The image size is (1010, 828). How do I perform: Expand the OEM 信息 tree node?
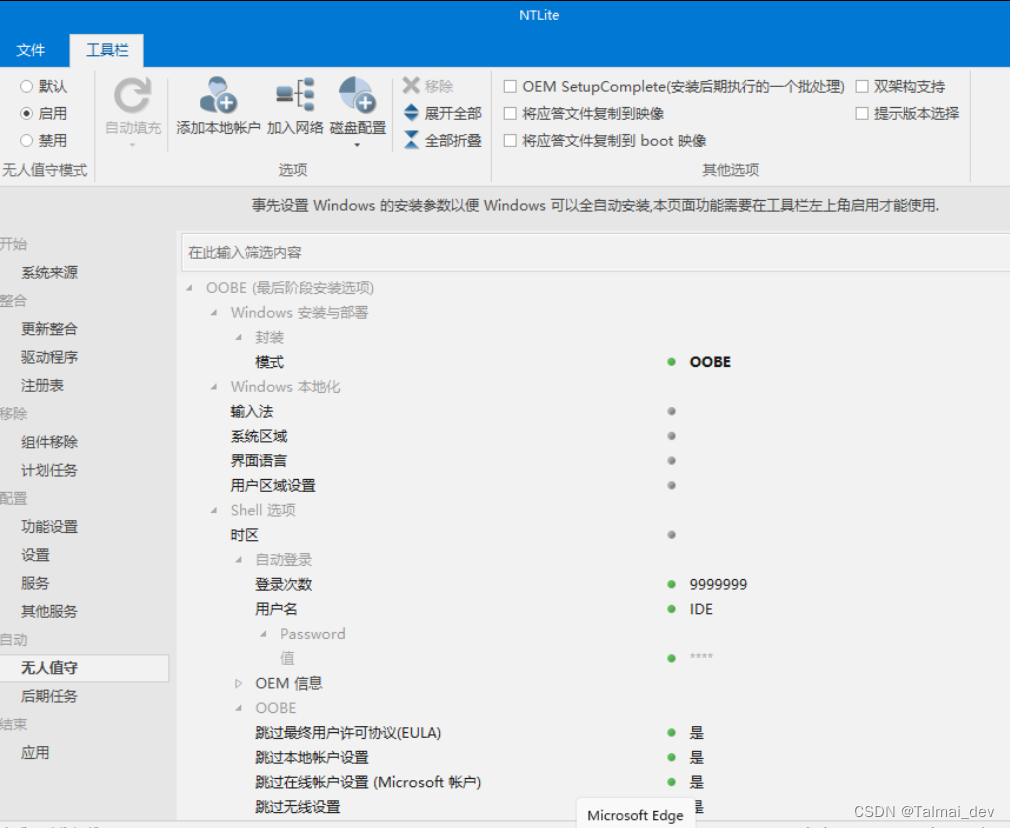(238, 683)
